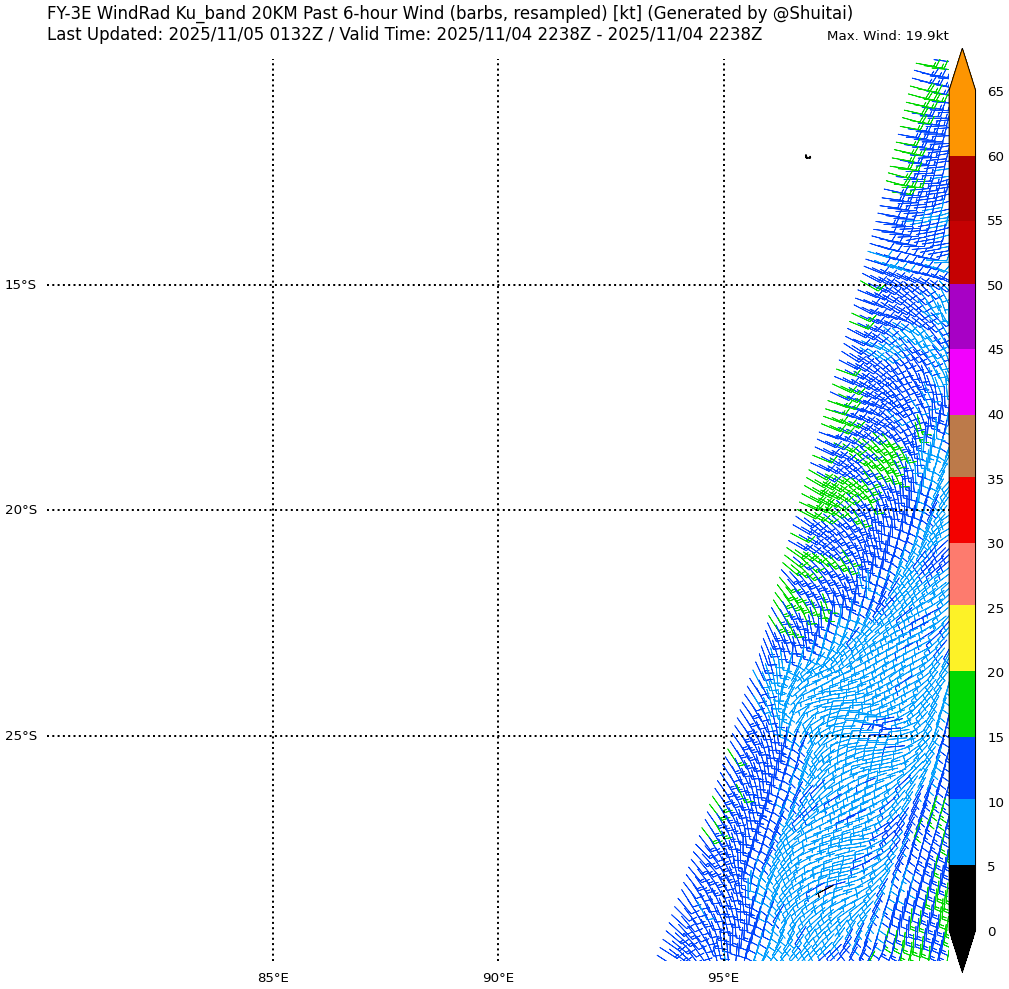Select the 95°E longitude tick label
This screenshot has height=989, width=1009.
(x=723, y=977)
